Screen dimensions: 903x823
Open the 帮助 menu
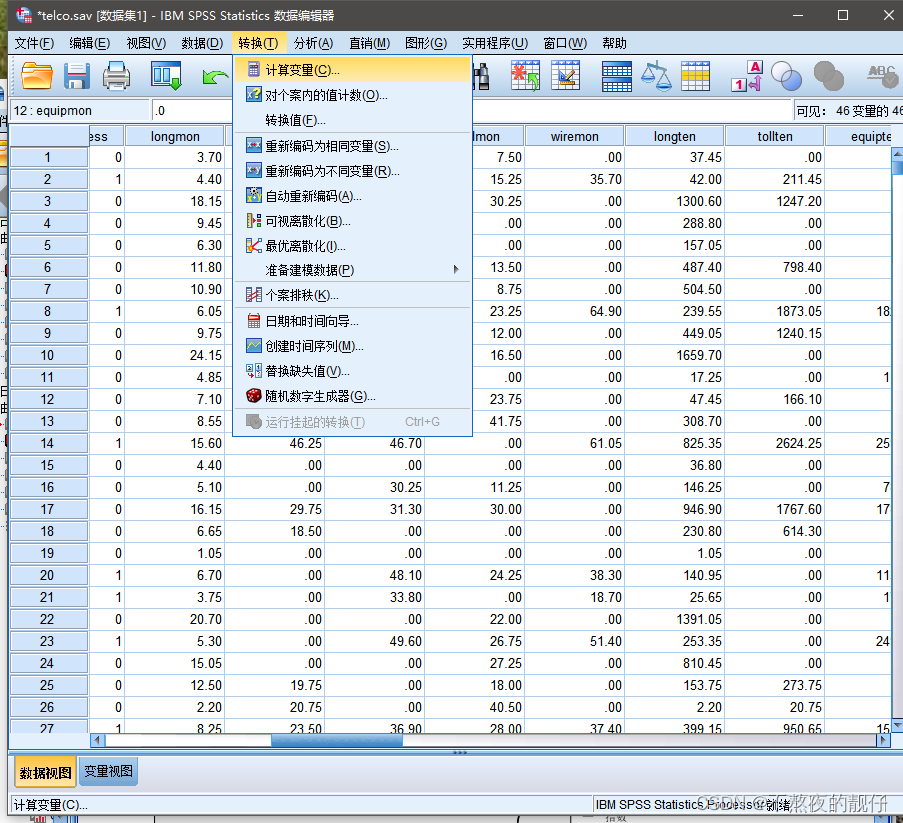614,43
